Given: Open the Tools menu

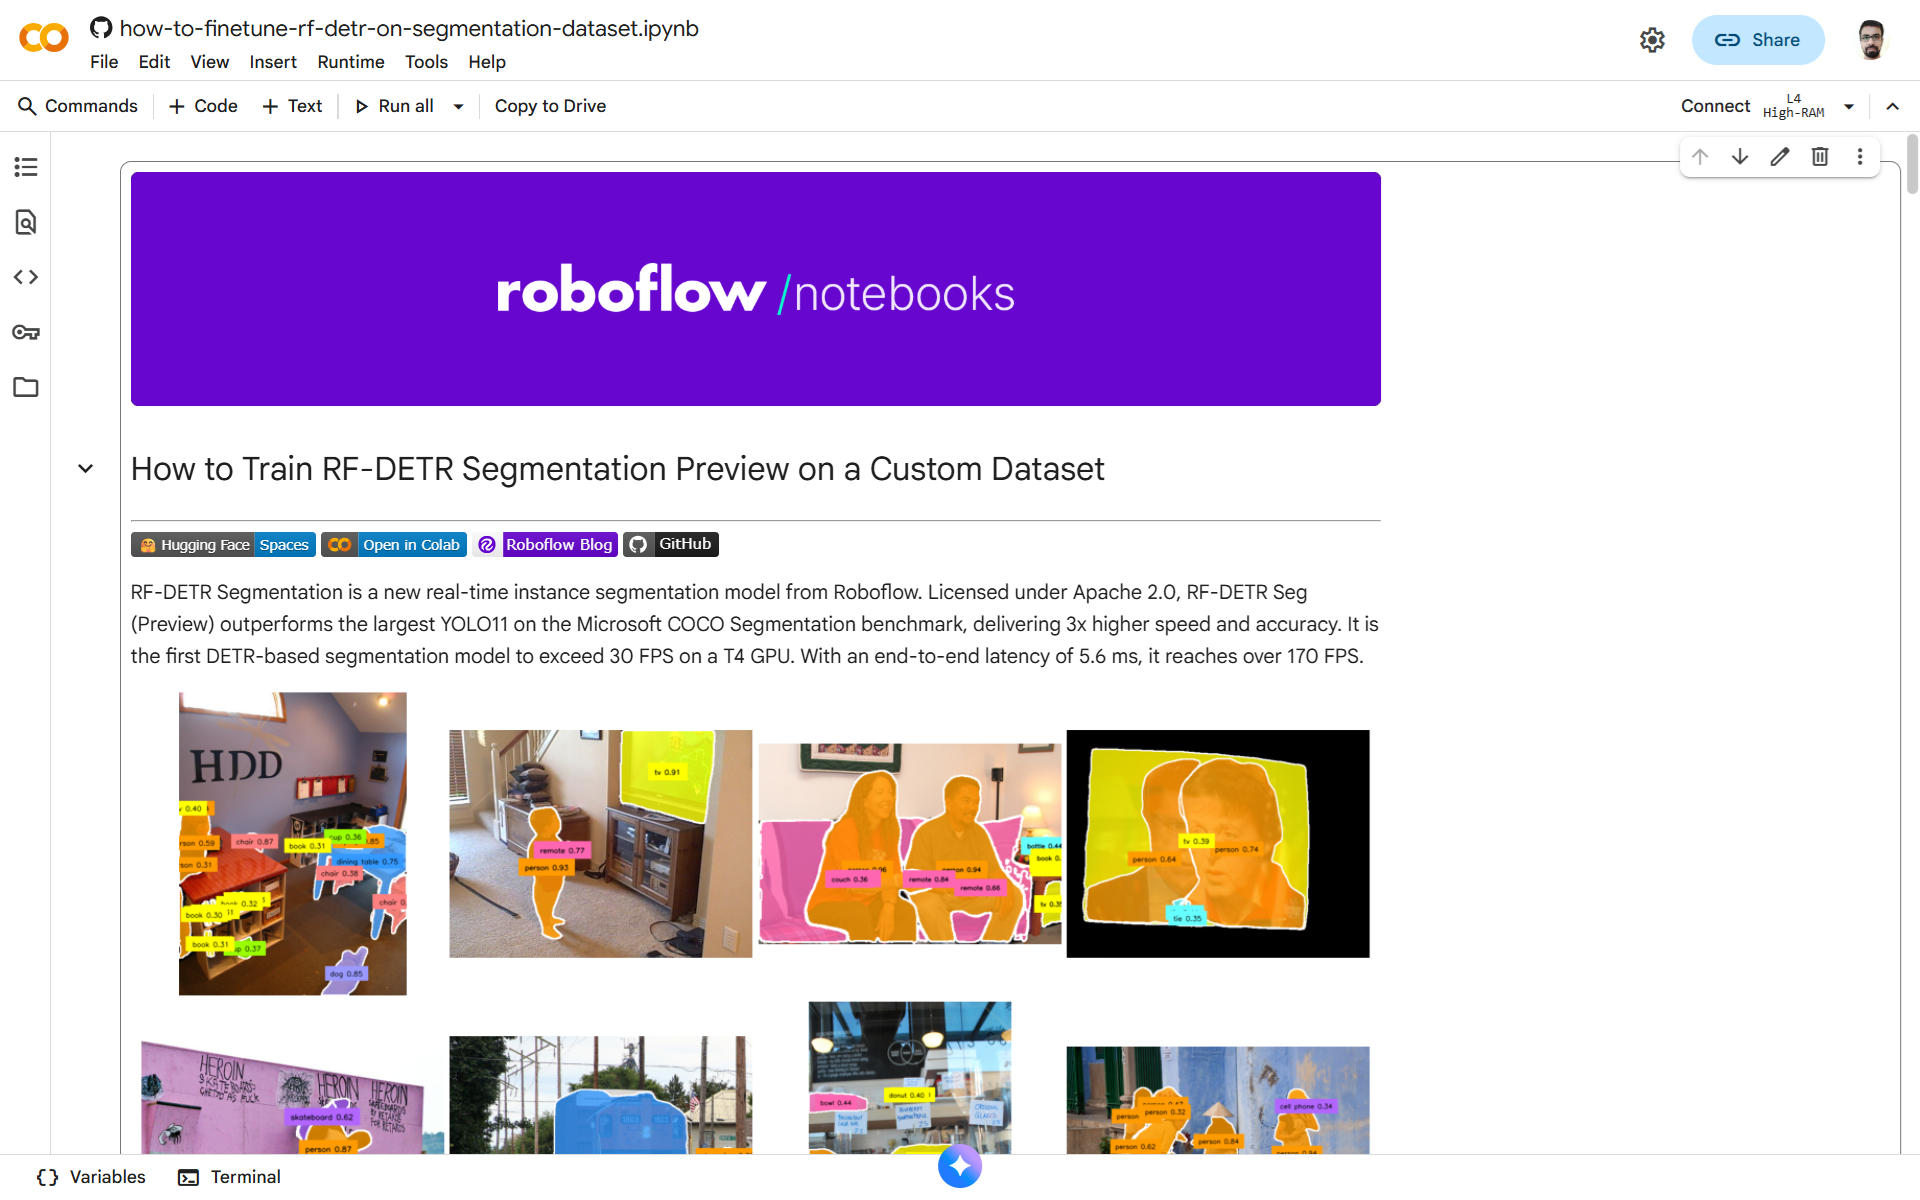Looking at the screenshot, I should click(x=426, y=62).
